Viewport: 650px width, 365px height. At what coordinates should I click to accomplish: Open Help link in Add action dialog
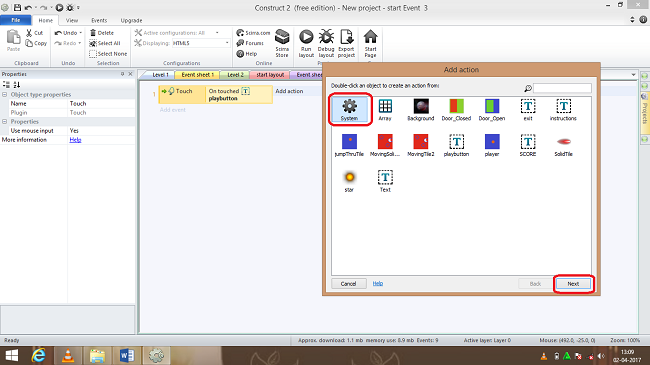point(378,283)
